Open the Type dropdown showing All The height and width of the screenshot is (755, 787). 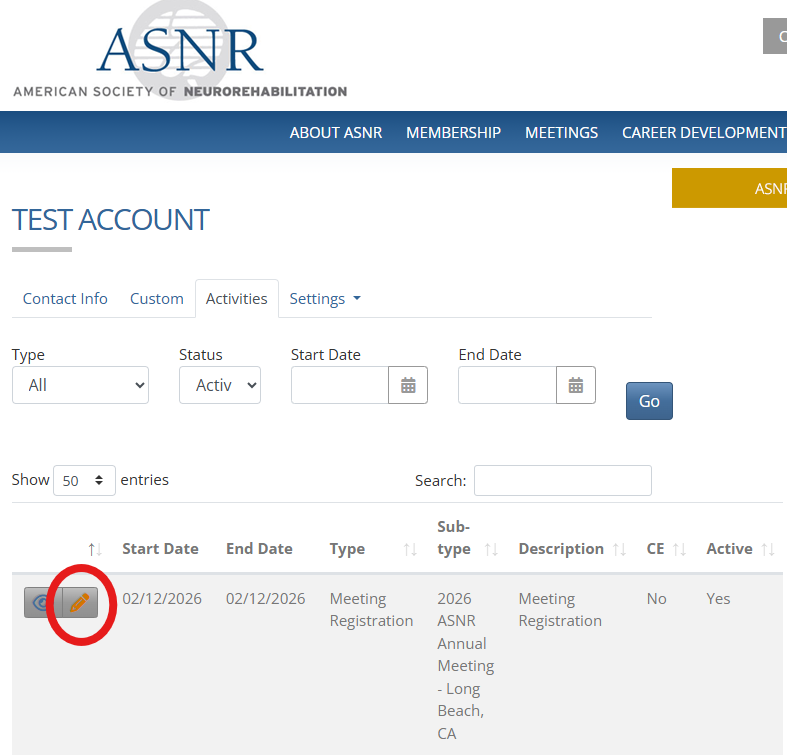80,385
